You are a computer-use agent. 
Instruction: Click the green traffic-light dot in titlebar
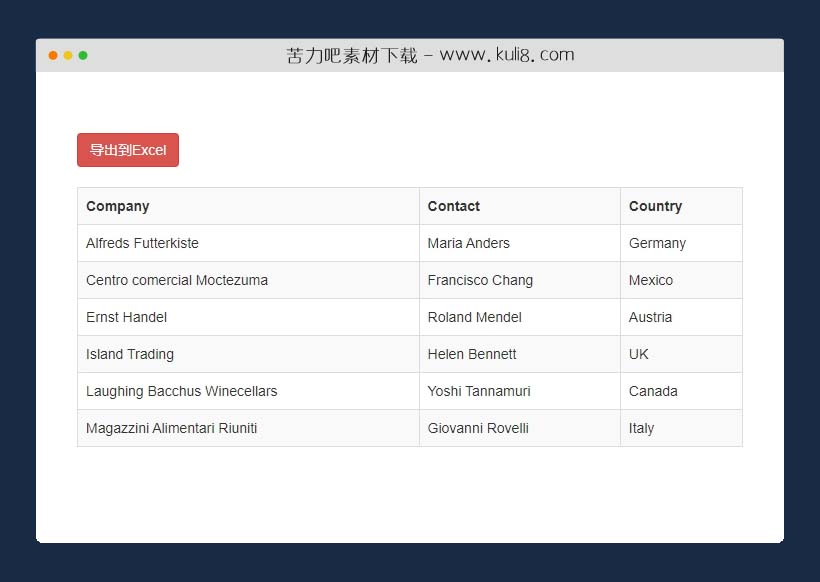coord(83,56)
